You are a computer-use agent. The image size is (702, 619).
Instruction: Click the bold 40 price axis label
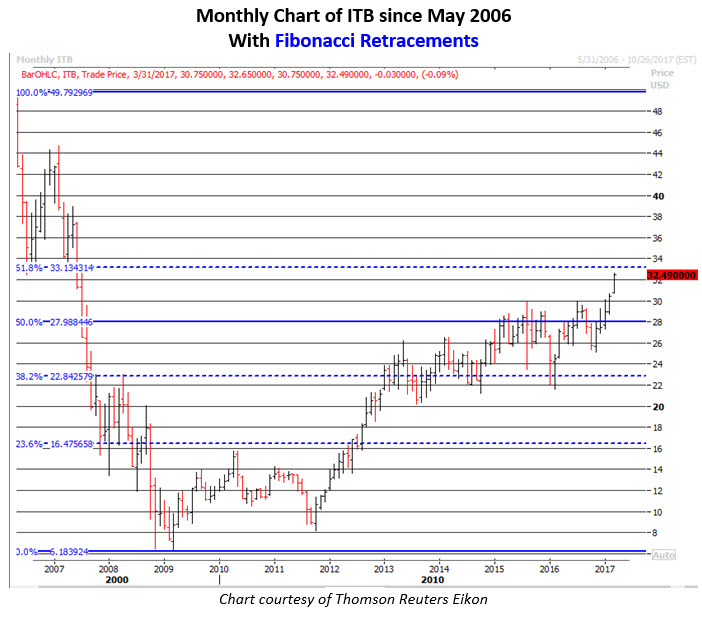click(658, 196)
